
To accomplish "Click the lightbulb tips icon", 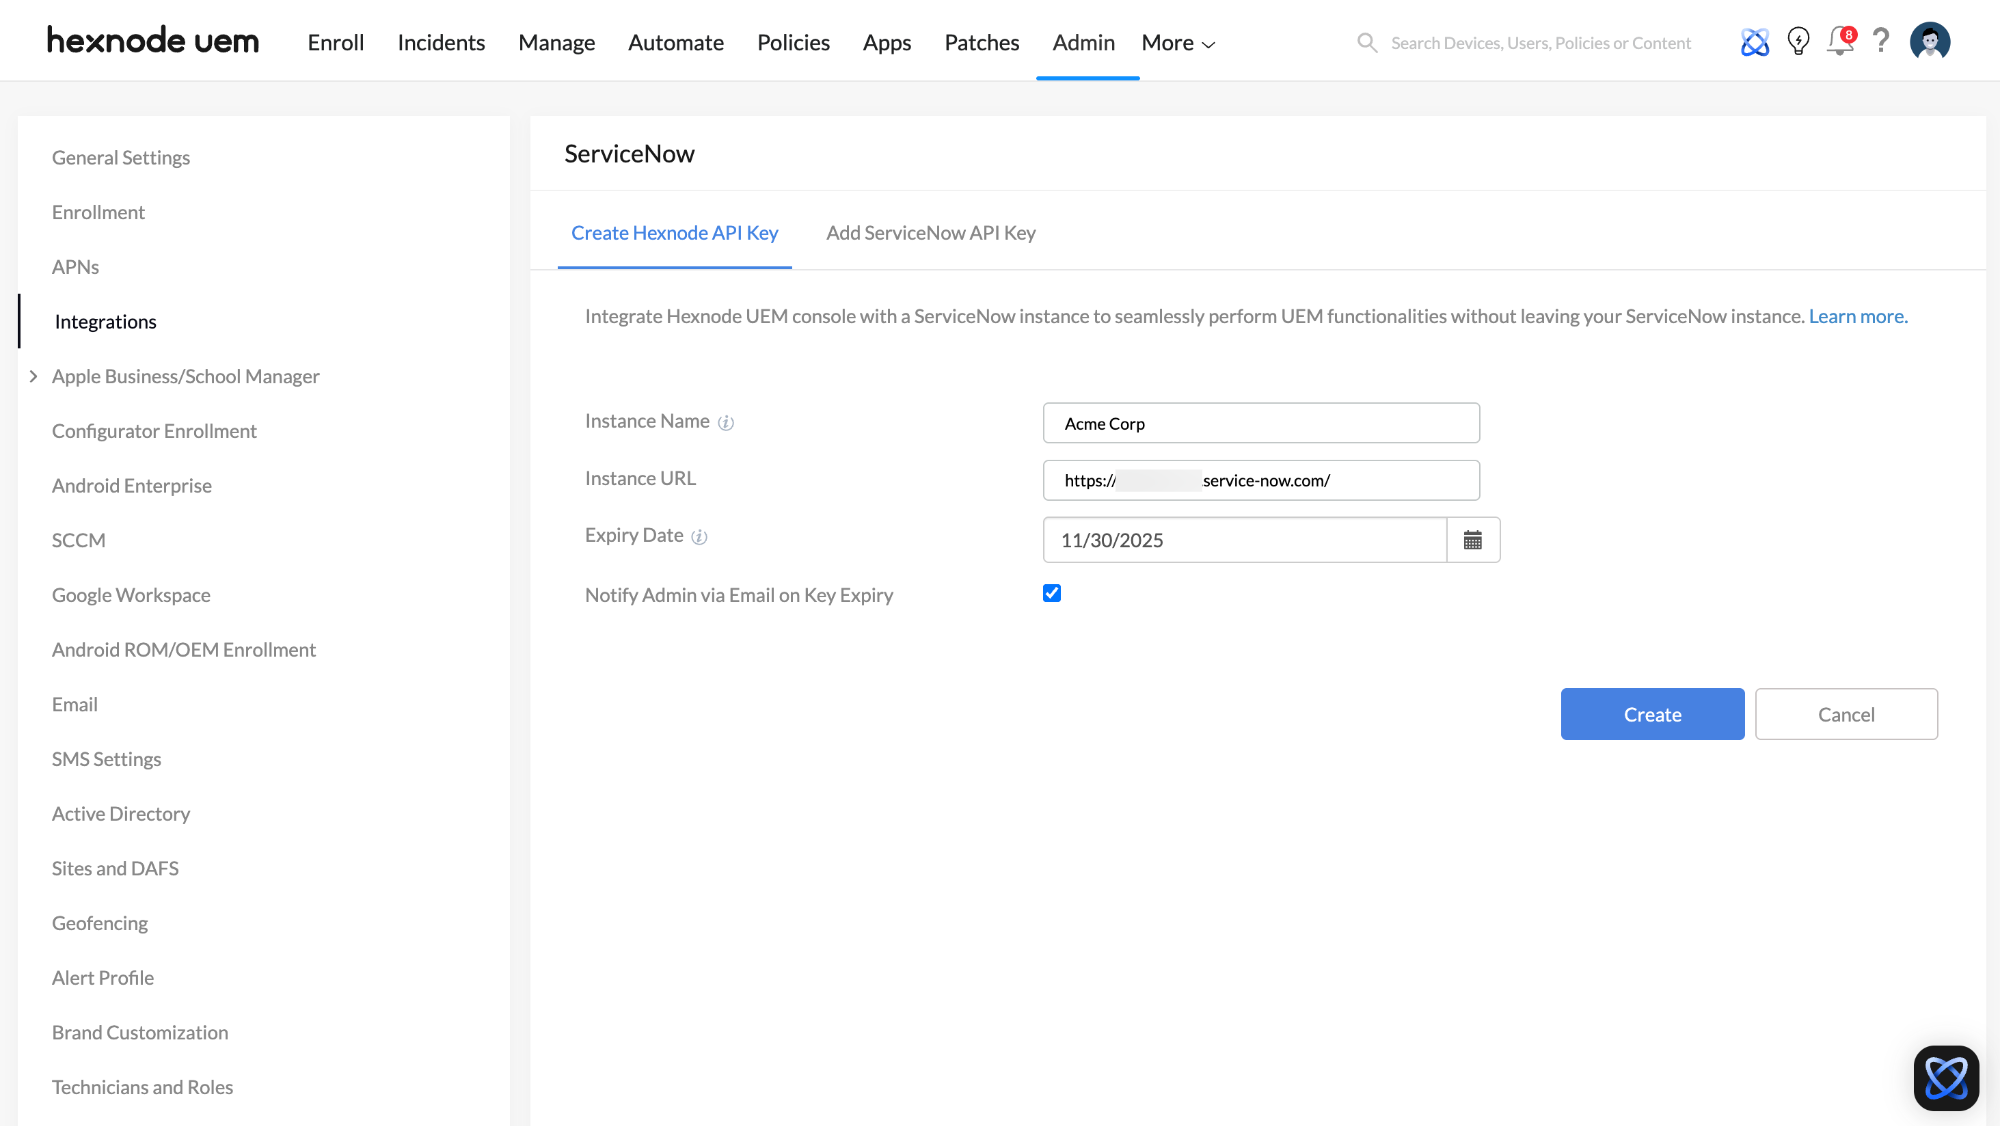I will click(x=1798, y=42).
